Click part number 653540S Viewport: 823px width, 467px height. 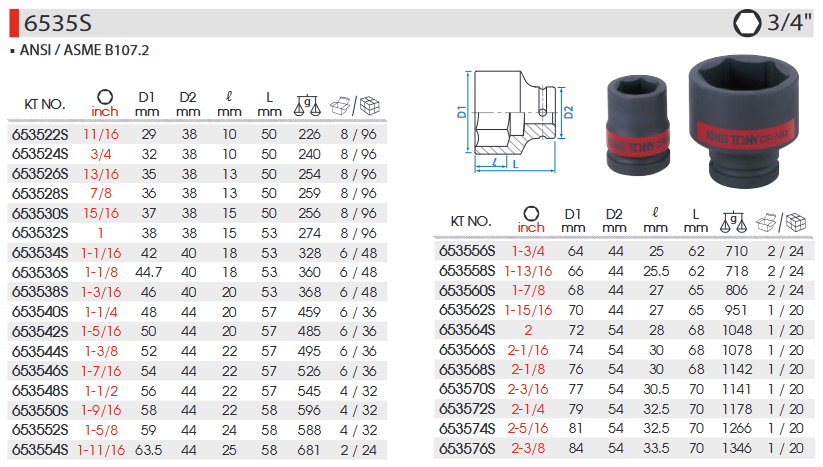39,311
